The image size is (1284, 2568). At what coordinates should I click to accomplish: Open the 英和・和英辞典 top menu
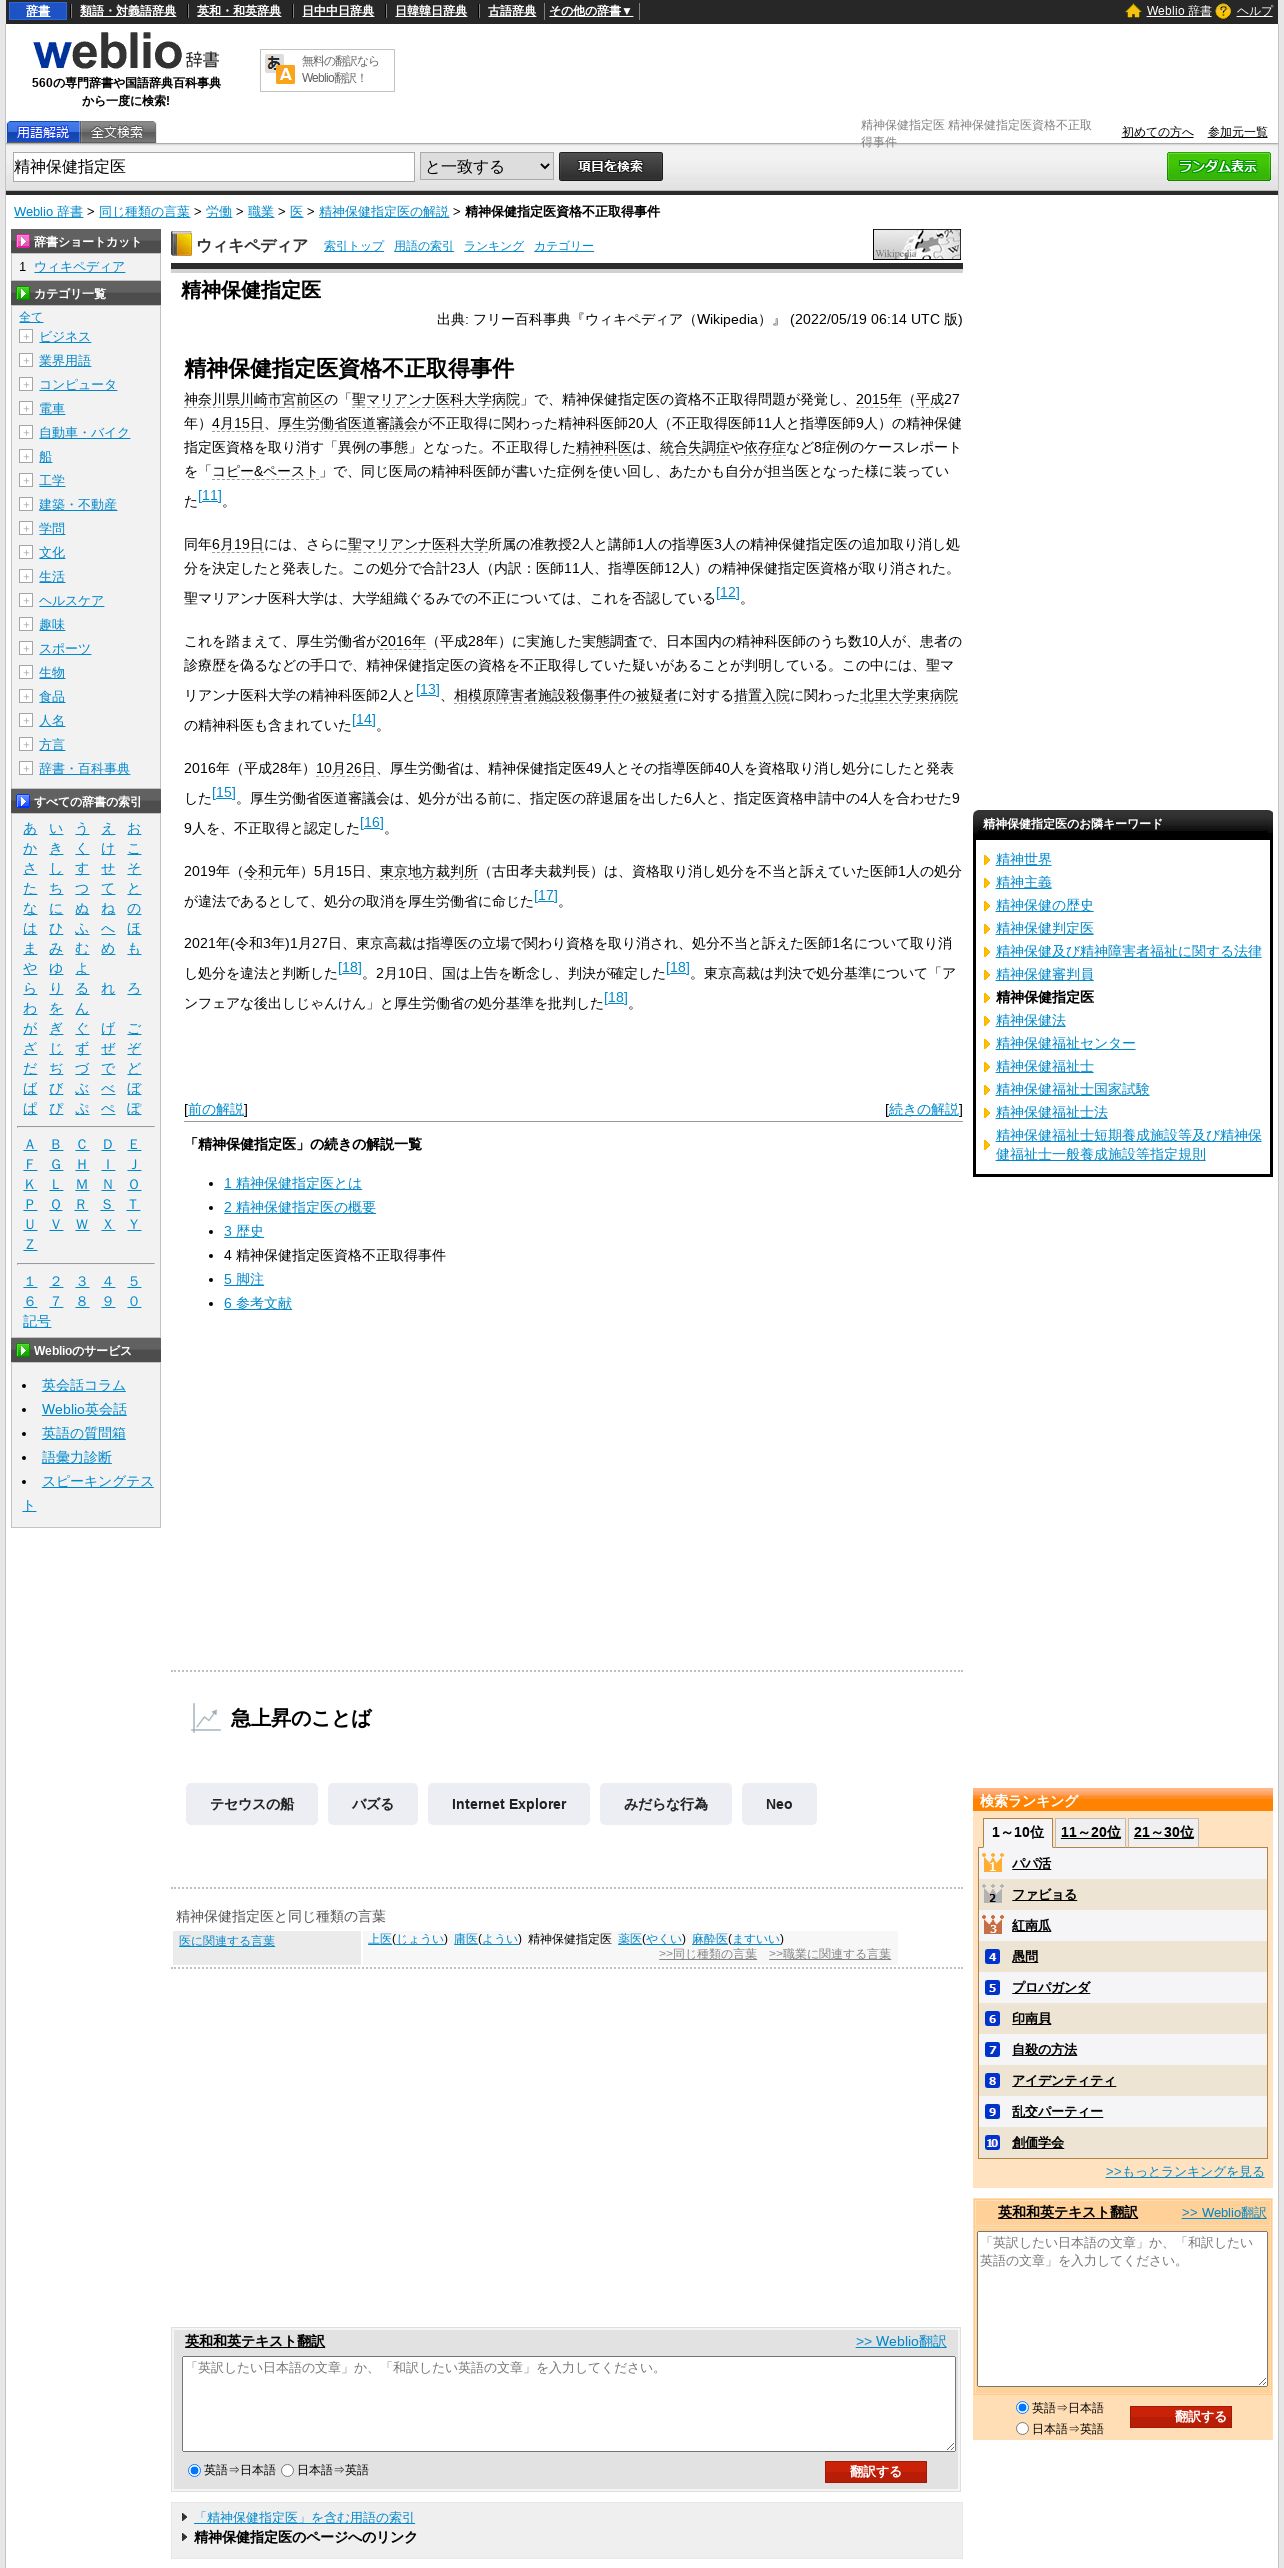click(x=238, y=11)
